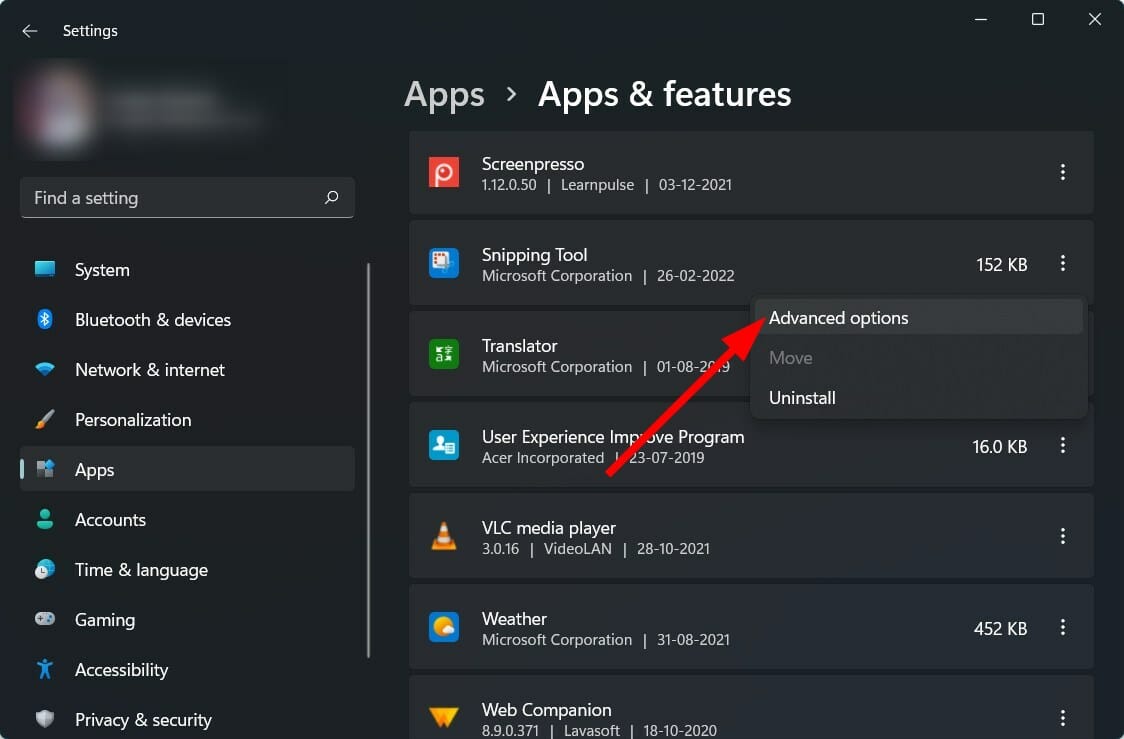
Task: Open the Weather app options menu
Action: click(x=1062, y=627)
